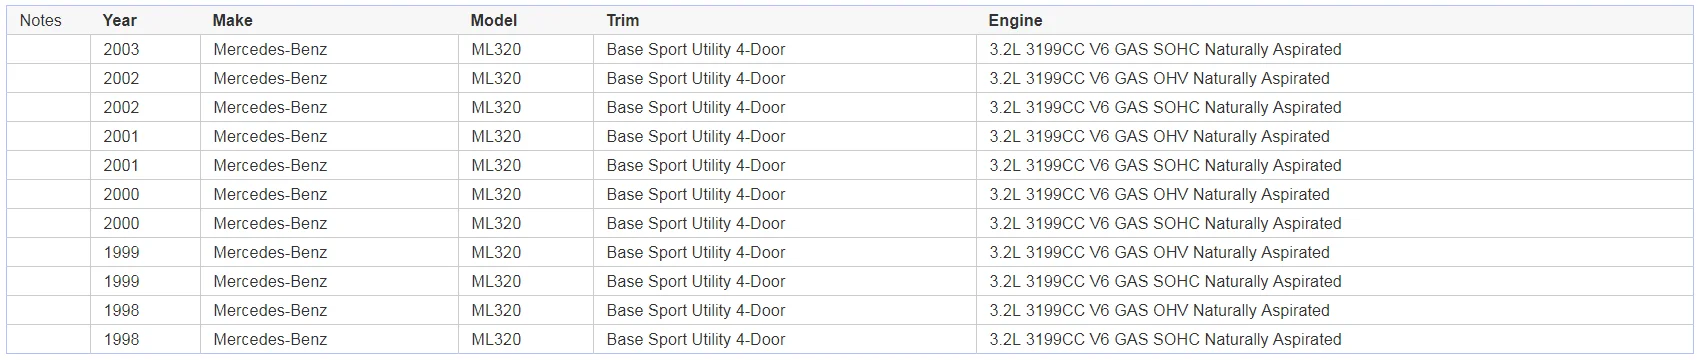Click the Notes column header
Viewport: 1699px width, 361px height.
point(40,20)
